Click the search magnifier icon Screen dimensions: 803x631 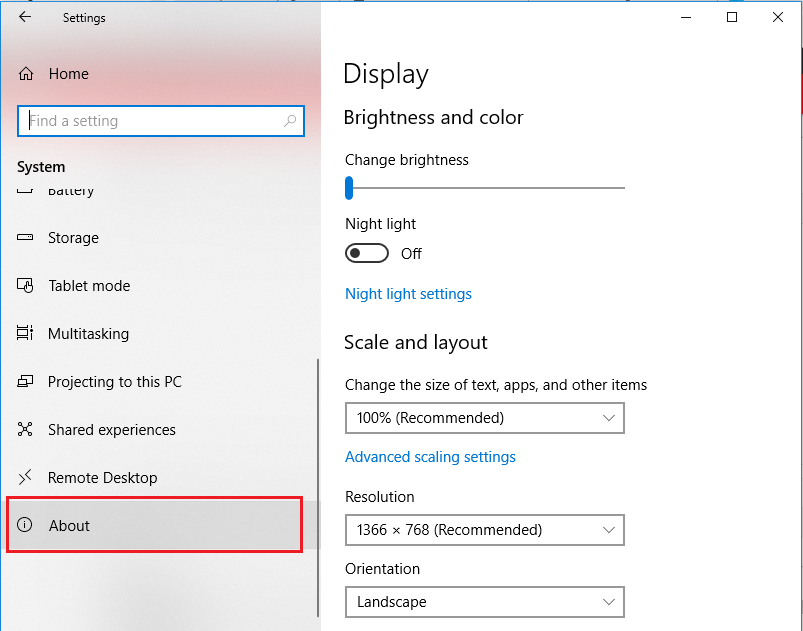coord(290,121)
